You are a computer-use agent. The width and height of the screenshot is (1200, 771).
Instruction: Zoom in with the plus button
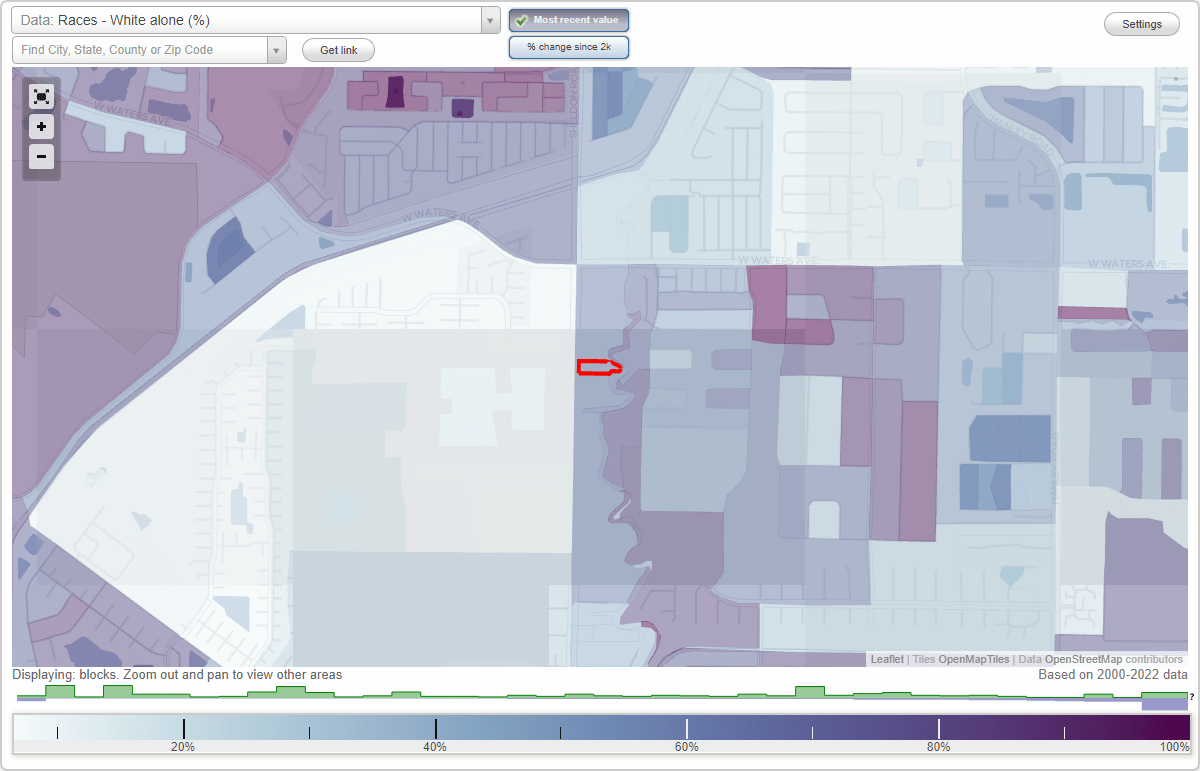[41, 127]
